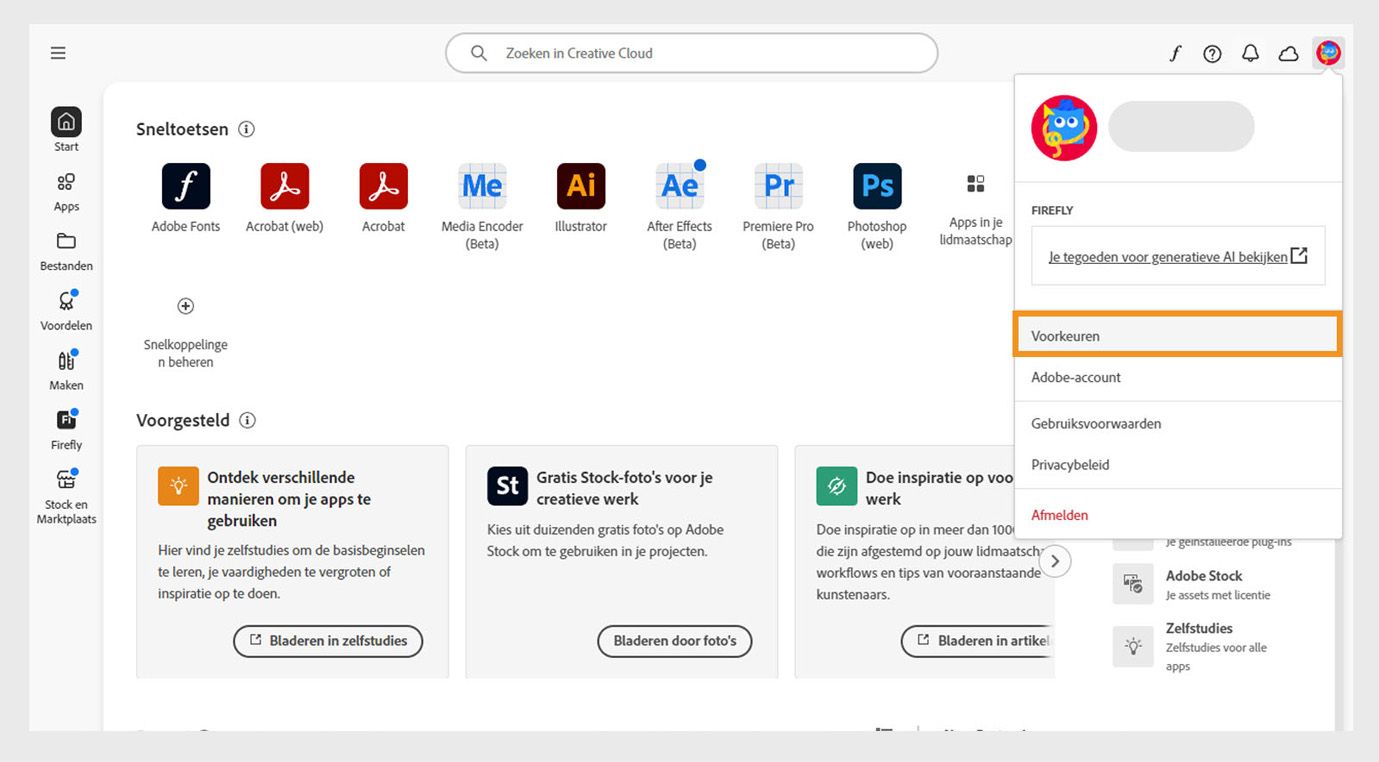The image size is (1379, 762).
Task: Open Apps in sidebar
Action: pos(66,192)
